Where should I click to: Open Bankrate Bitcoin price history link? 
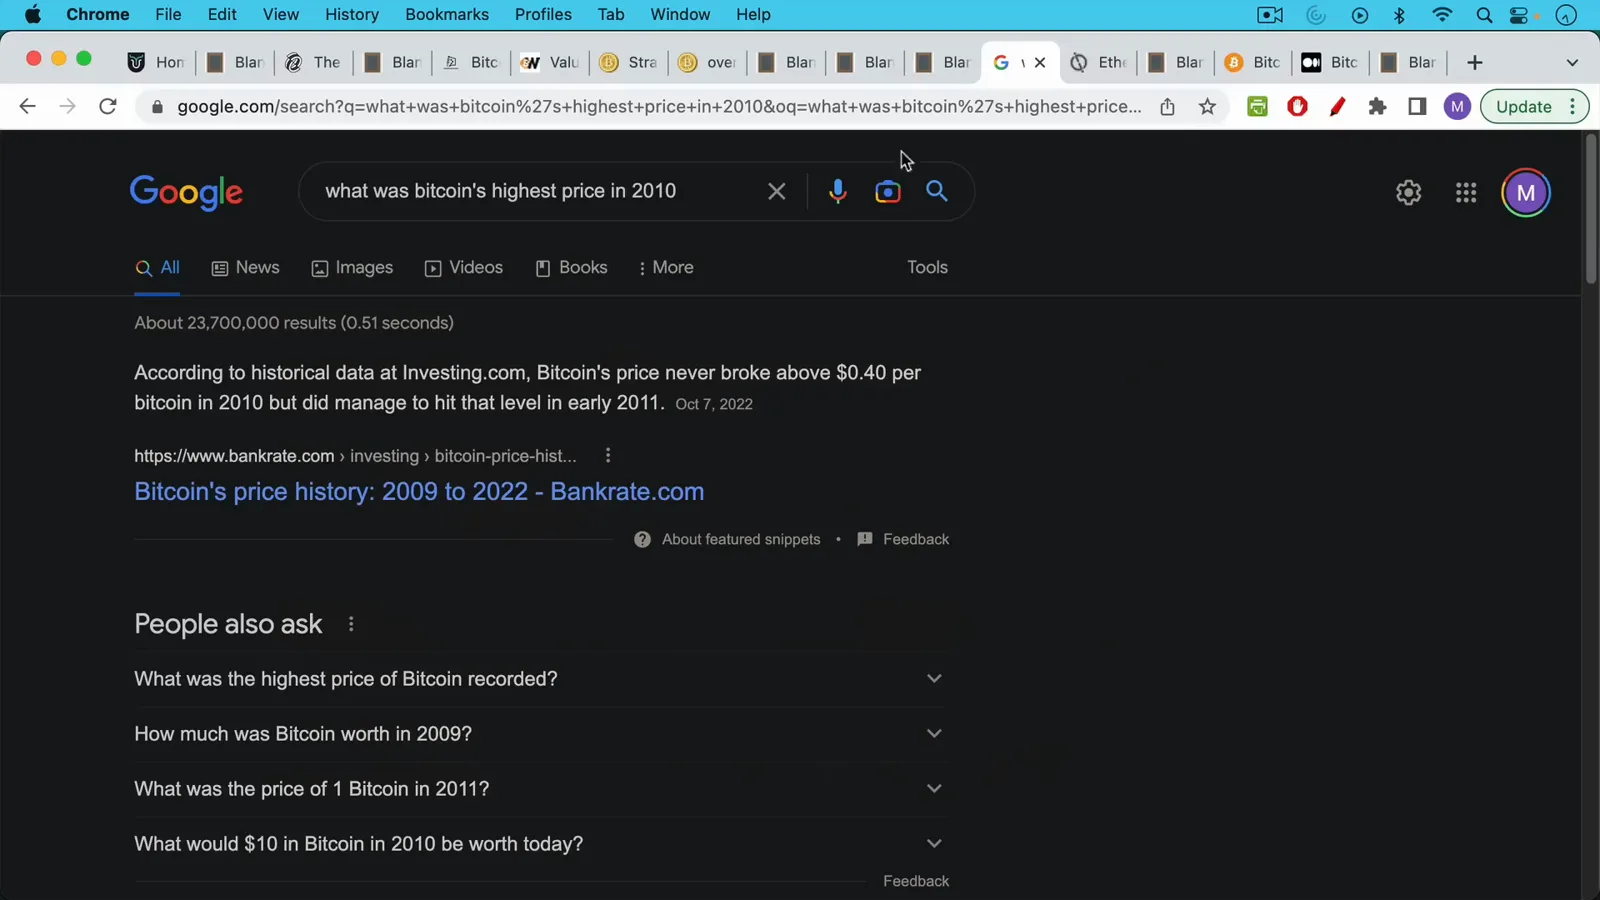419,492
